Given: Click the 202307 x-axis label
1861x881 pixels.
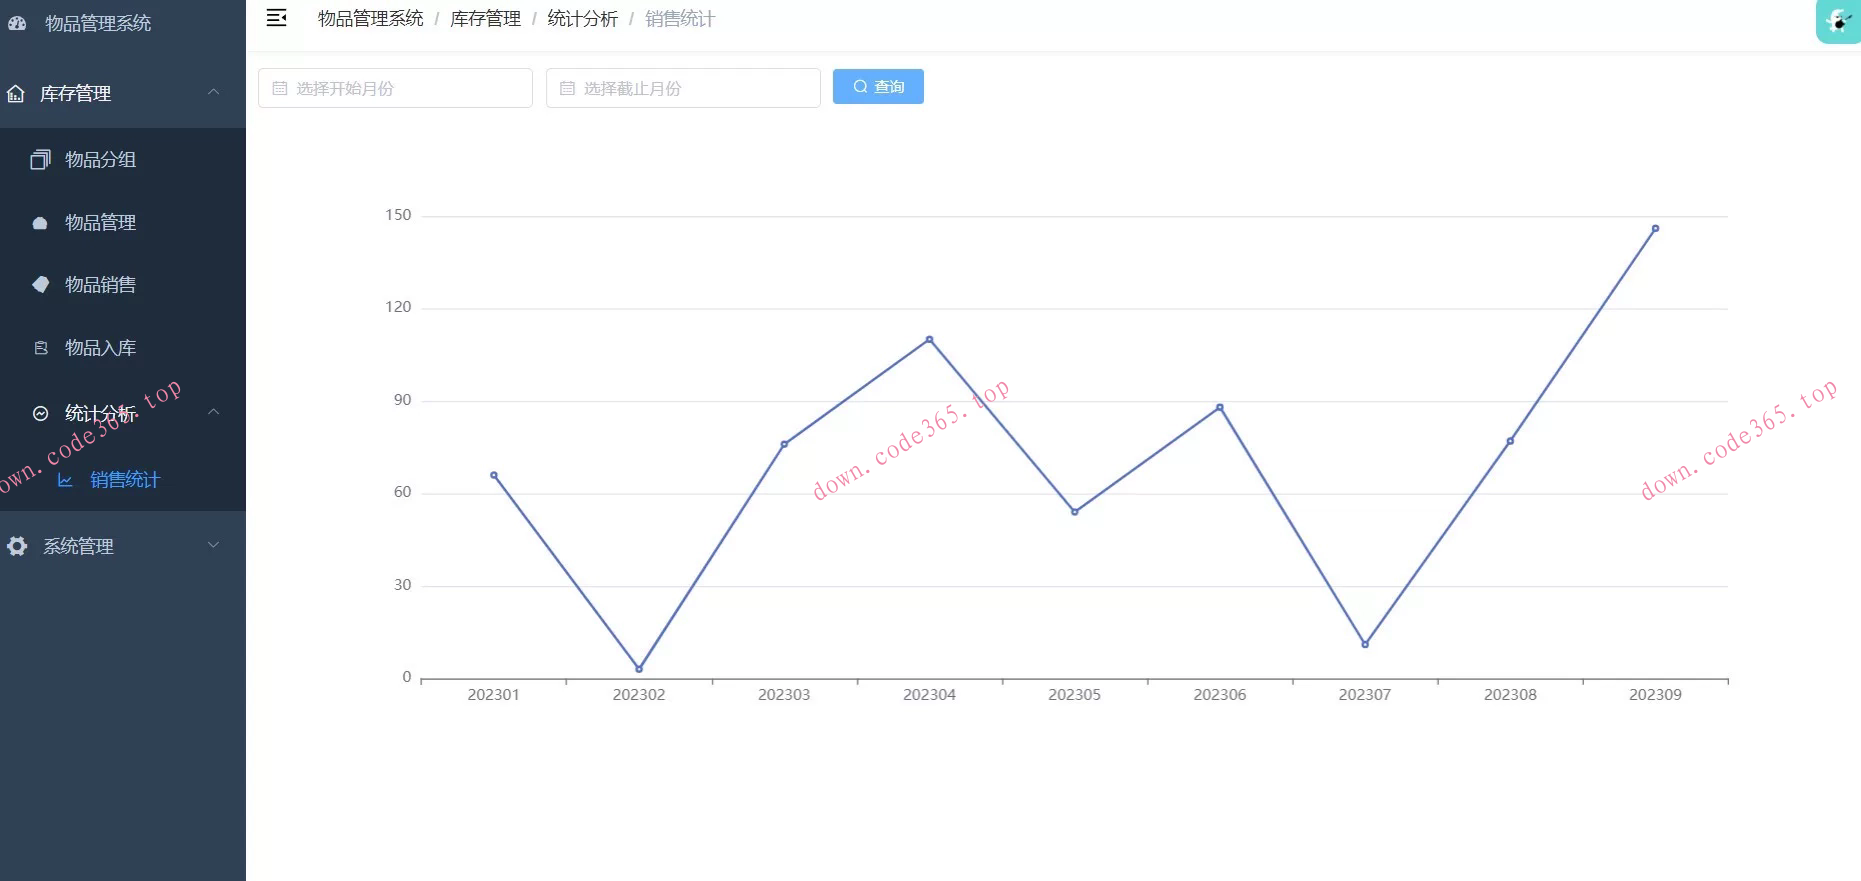Looking at the screenshot, I should [1365, 695].
